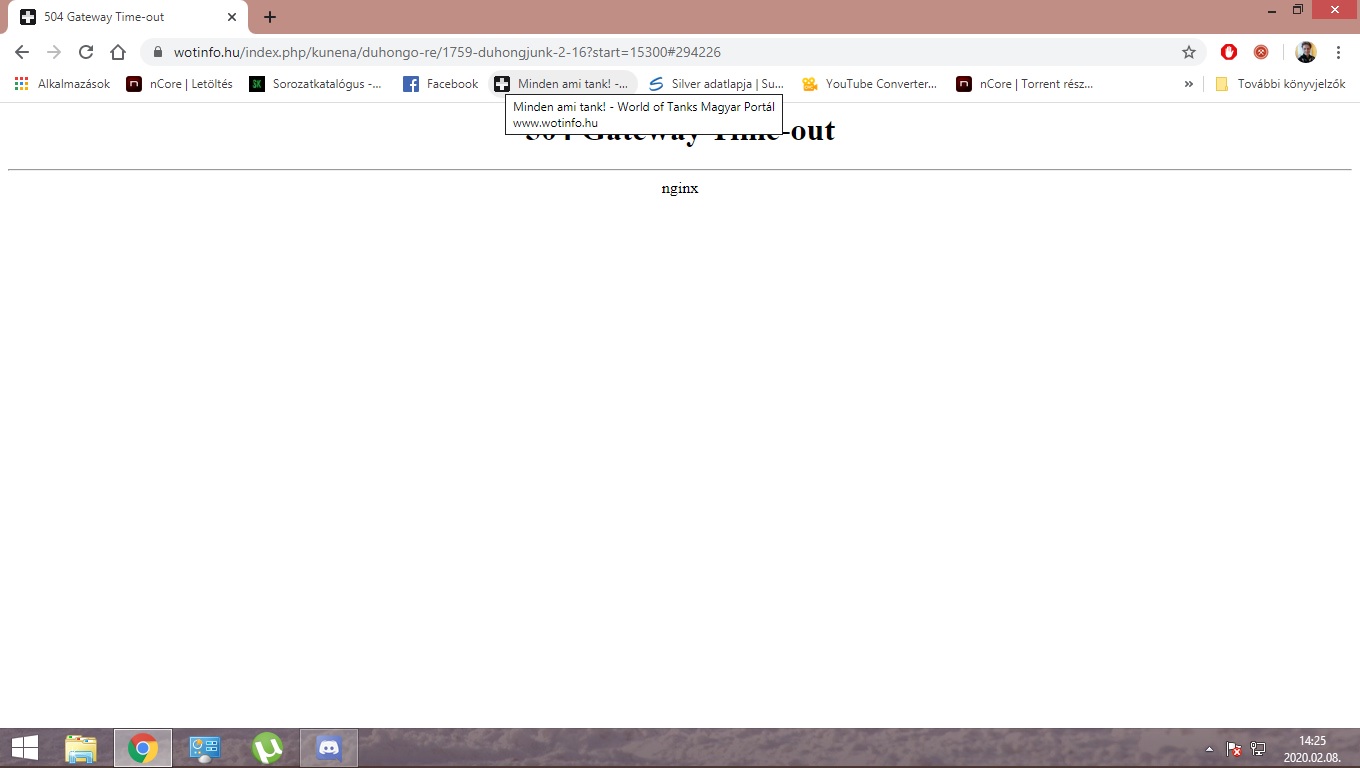Open the Chrome three-dot menu
This screenshot has height=768, width=1360.
1338,52
